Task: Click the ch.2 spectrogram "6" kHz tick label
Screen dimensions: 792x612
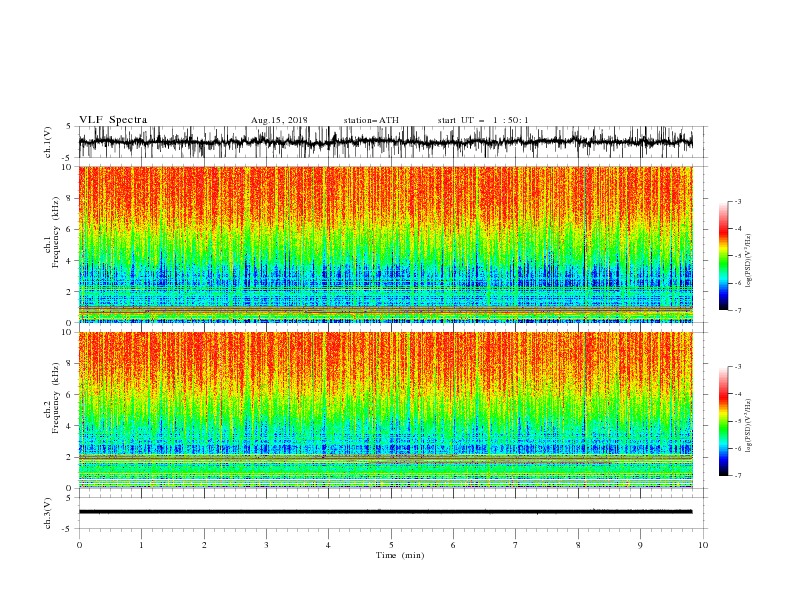Action: click(69, 395)
